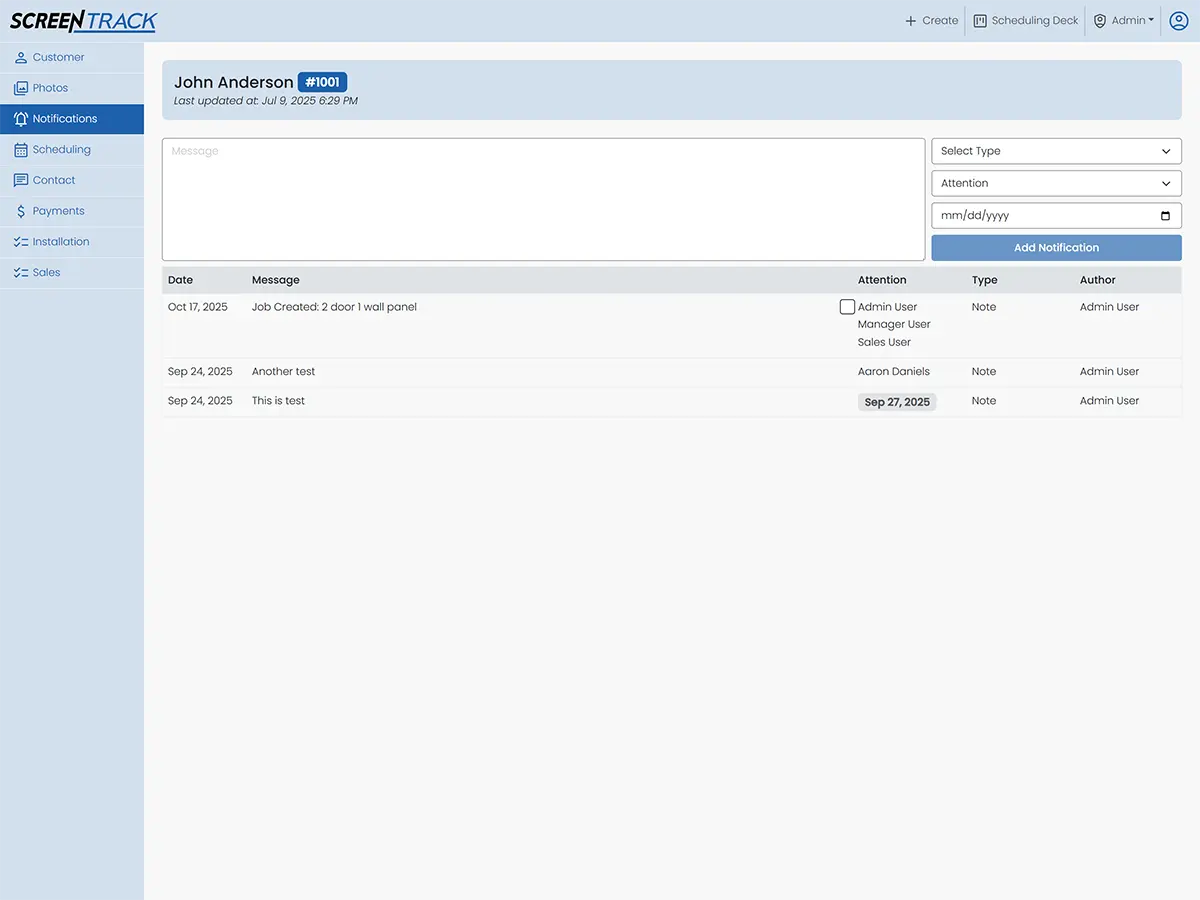The width and height of the screenshot is (1200, 900).
Task: Click the Installation checklist icon
Action: point(20,242)
